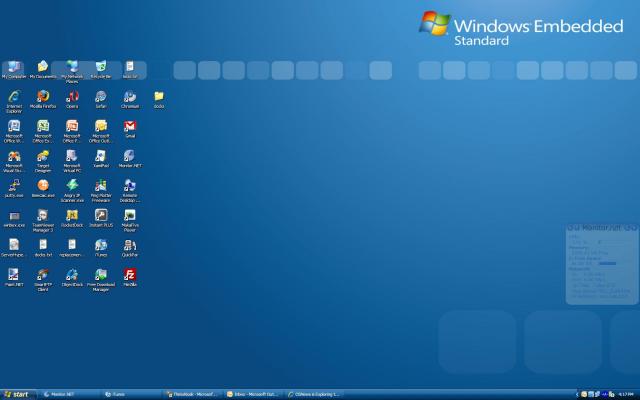Viewport: 640px width, 400px height.
Task: Launch Microsoft Virtual PC shortcut
Action: tap(72, 161)
